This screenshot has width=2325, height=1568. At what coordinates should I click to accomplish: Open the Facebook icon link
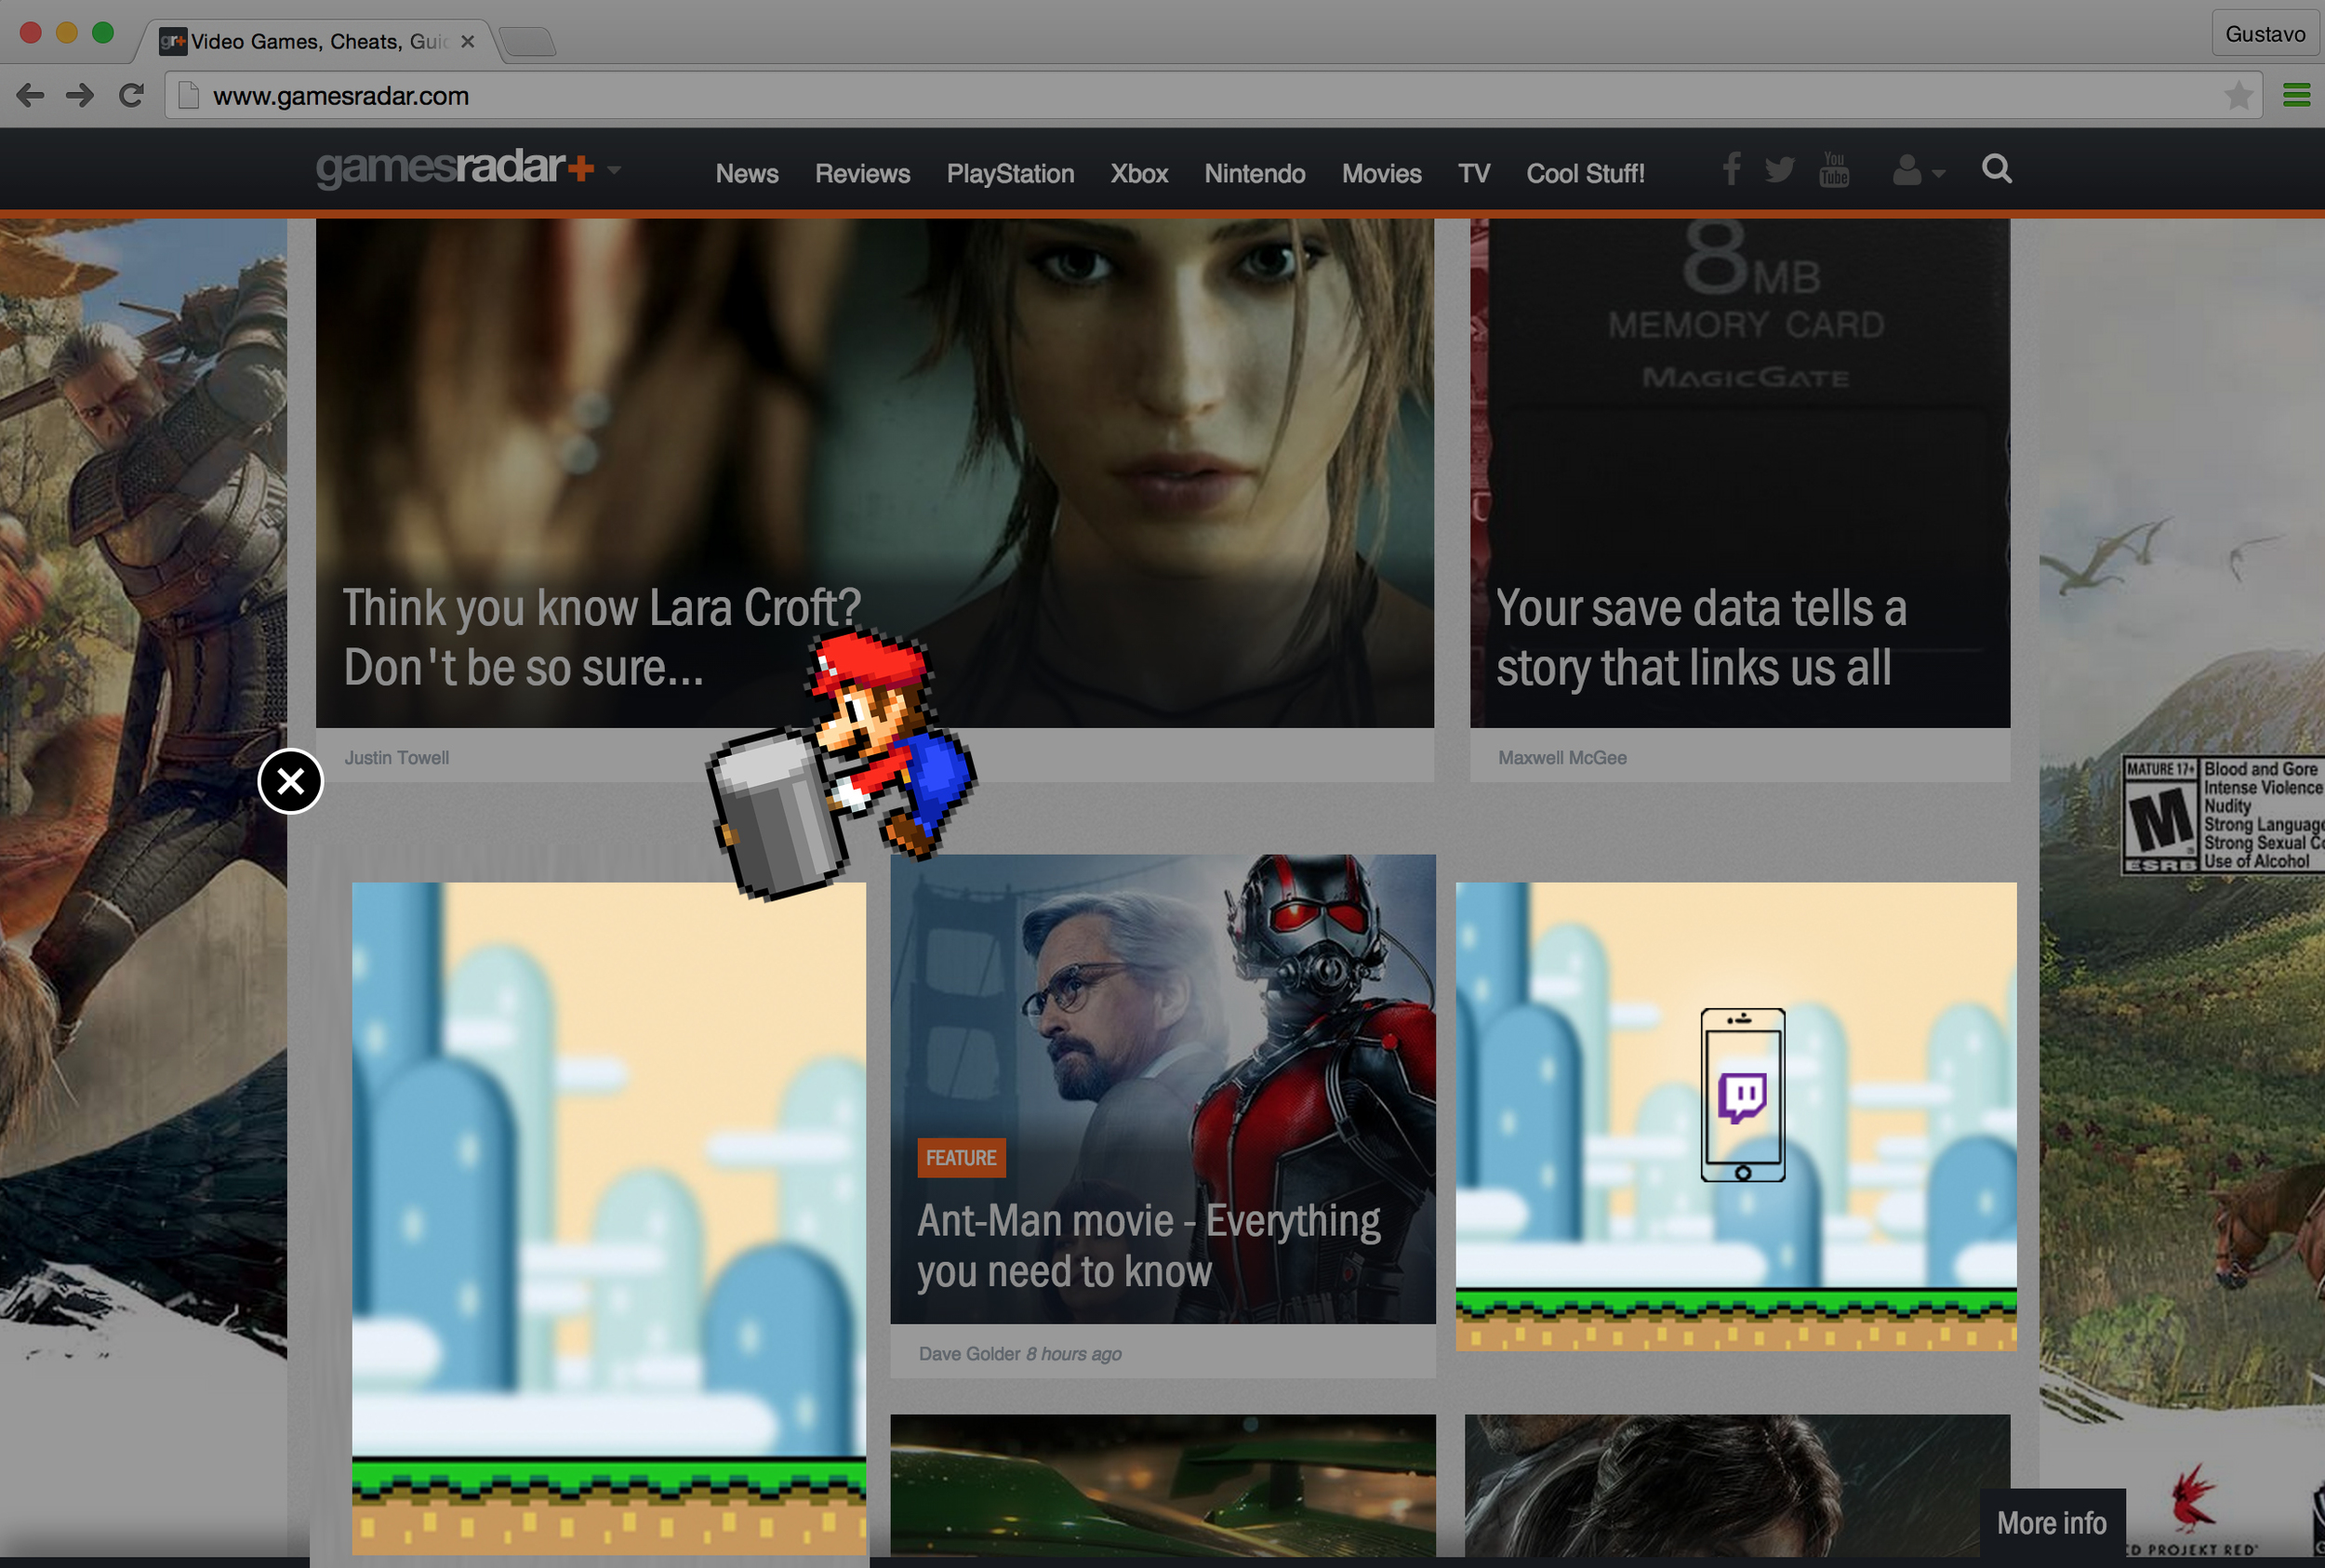coord(1731,169)
